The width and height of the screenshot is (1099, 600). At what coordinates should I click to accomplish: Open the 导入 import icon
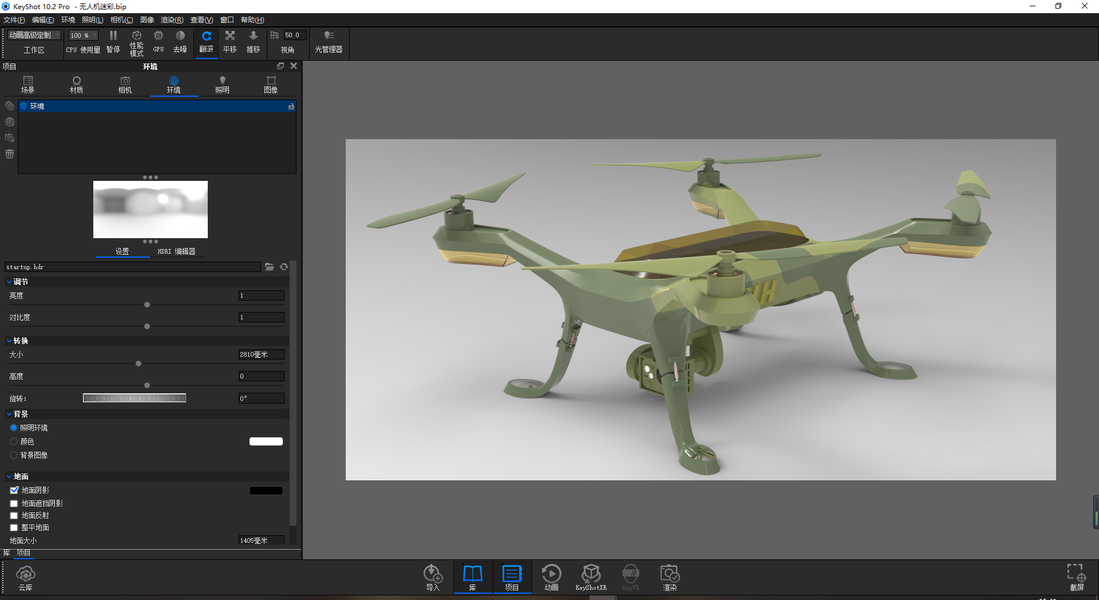(432, 576)
